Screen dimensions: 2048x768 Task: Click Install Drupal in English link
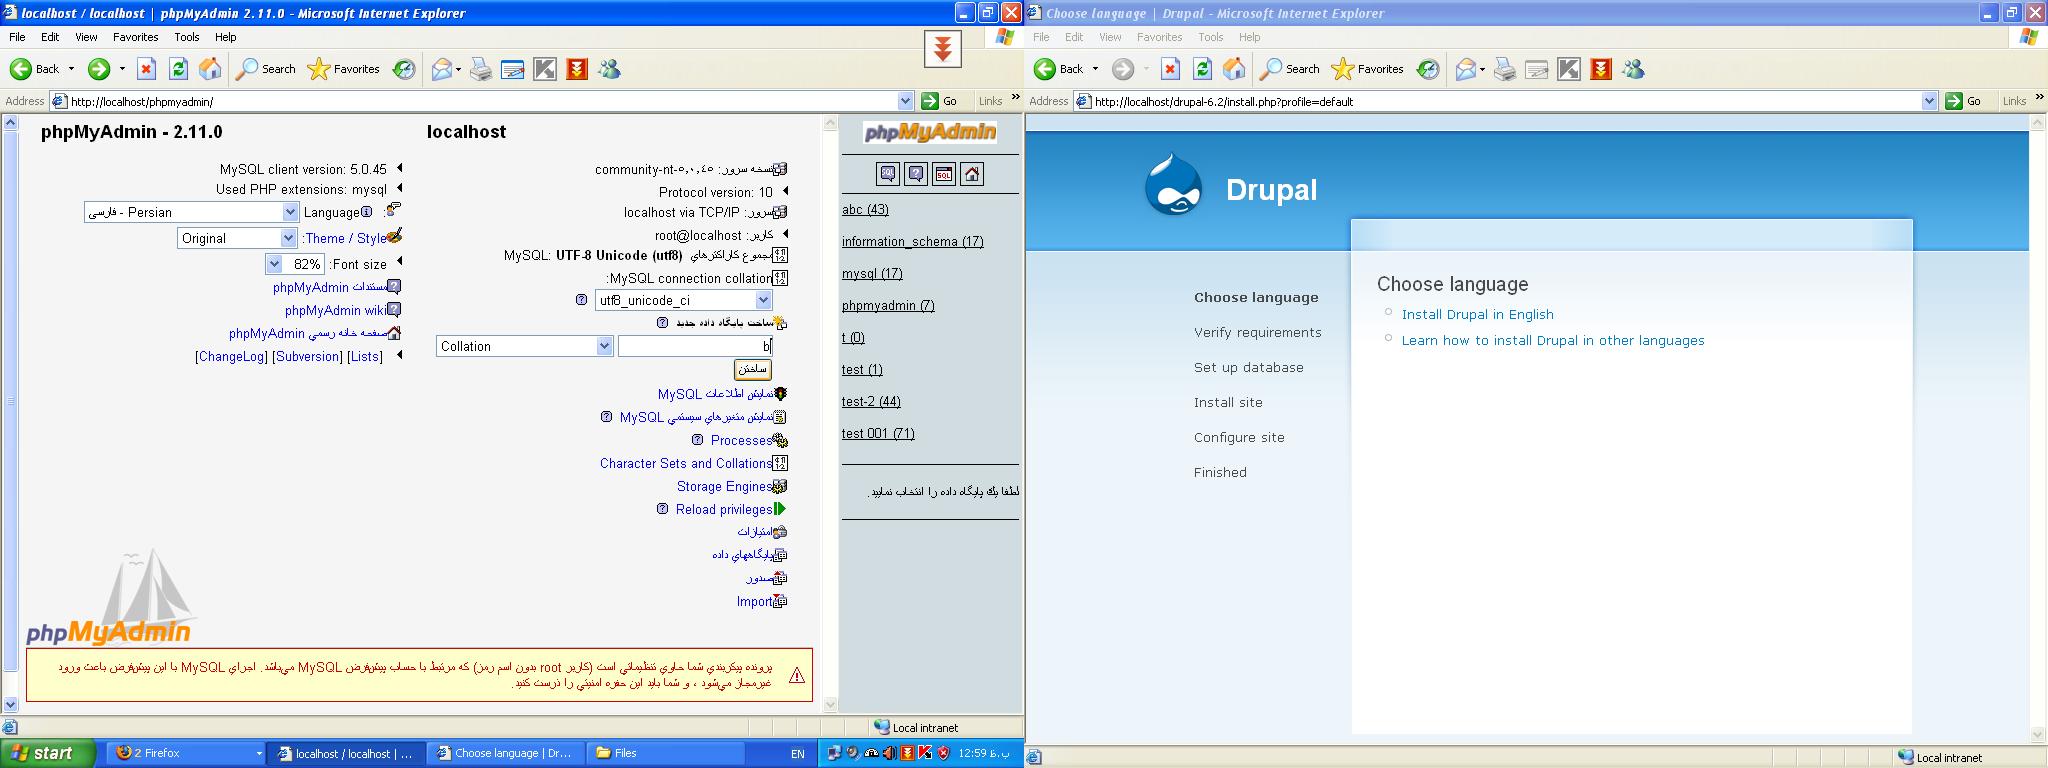(1477, 314)
